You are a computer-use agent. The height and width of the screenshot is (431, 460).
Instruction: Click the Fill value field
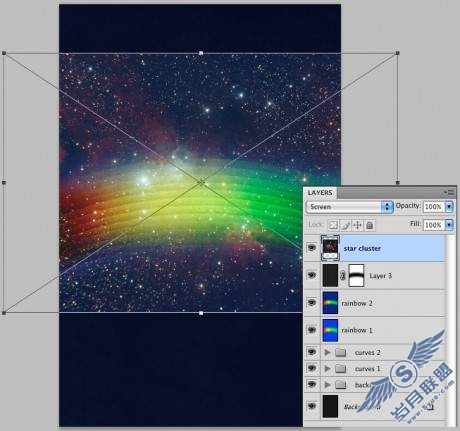coord(434,225)
